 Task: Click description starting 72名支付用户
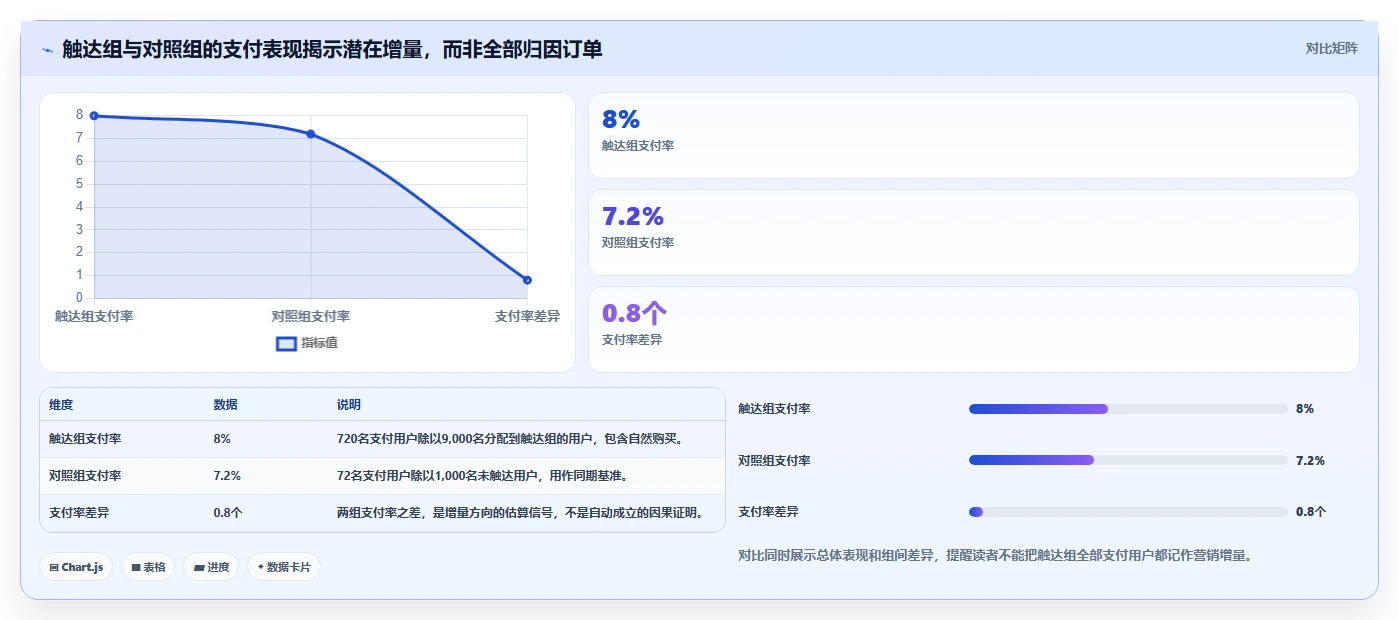[x=483, y=476]
